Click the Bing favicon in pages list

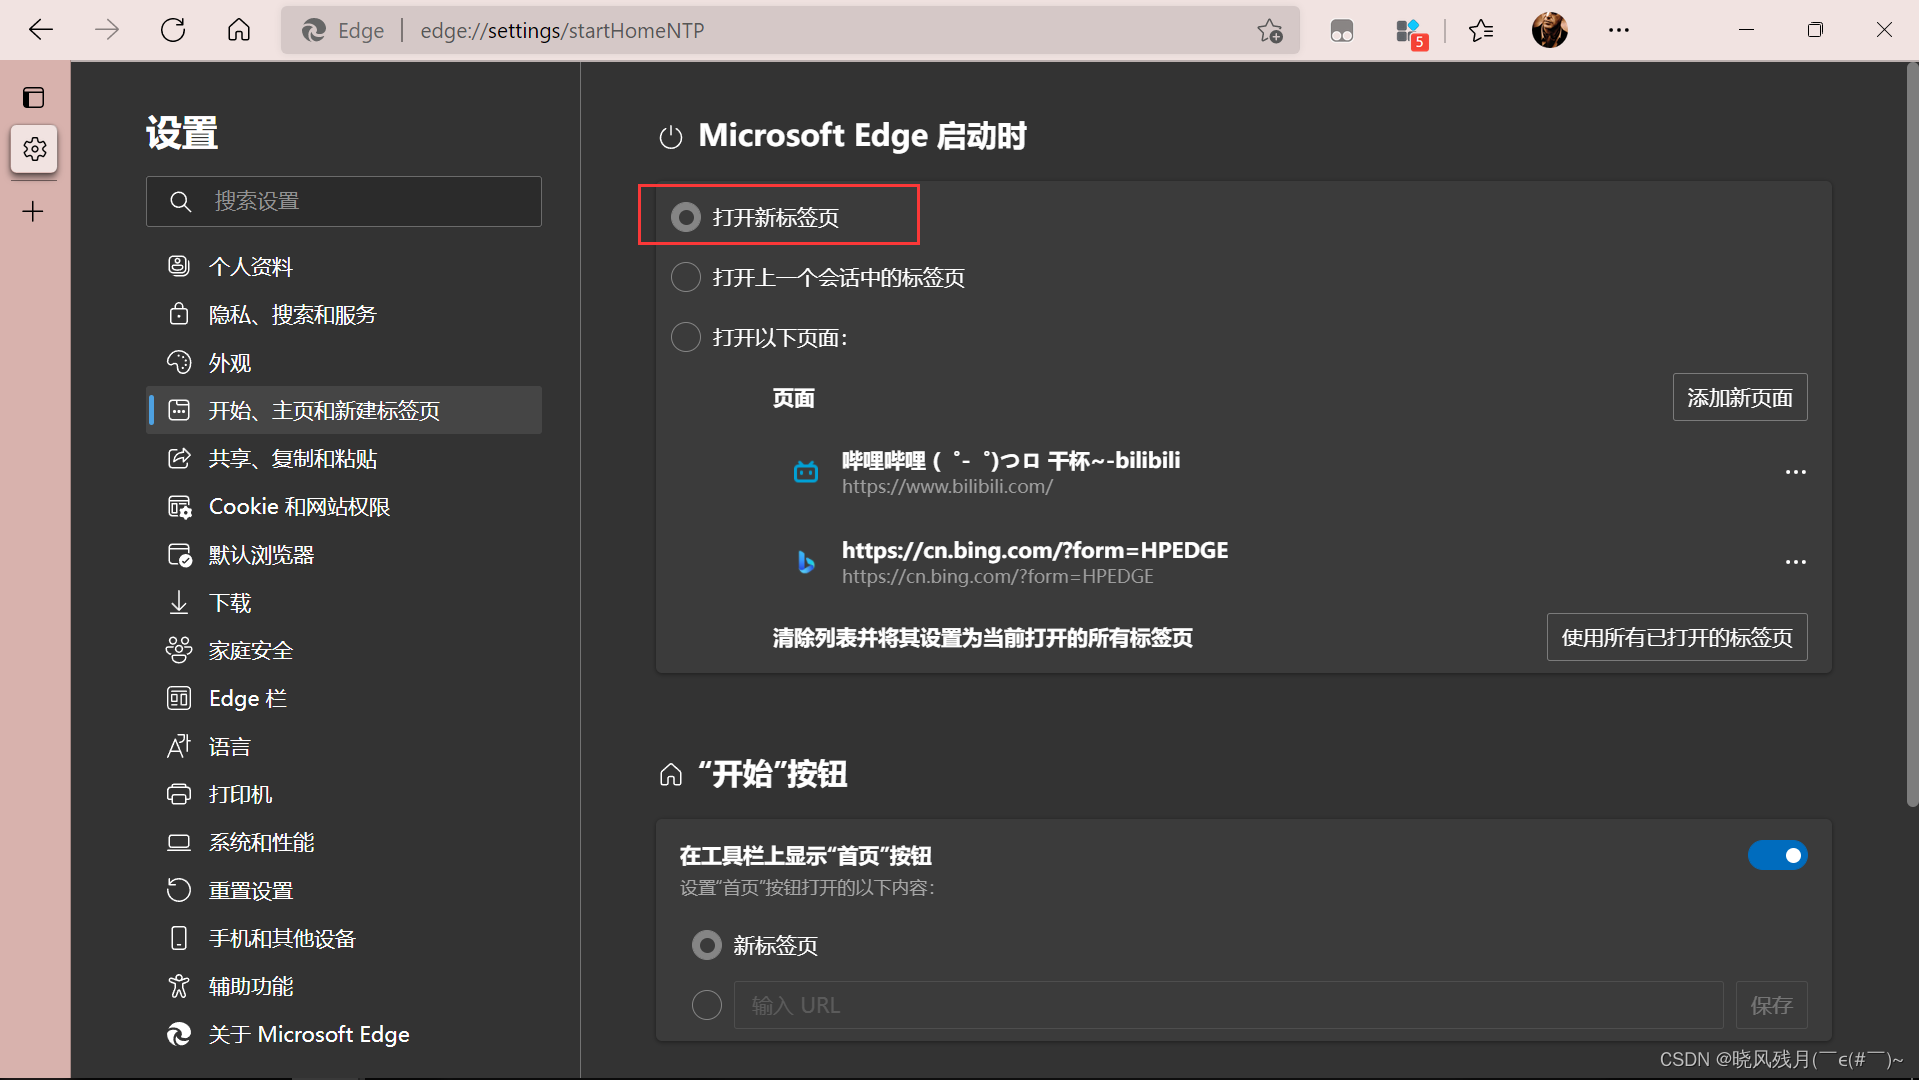(x=805, y=562)
